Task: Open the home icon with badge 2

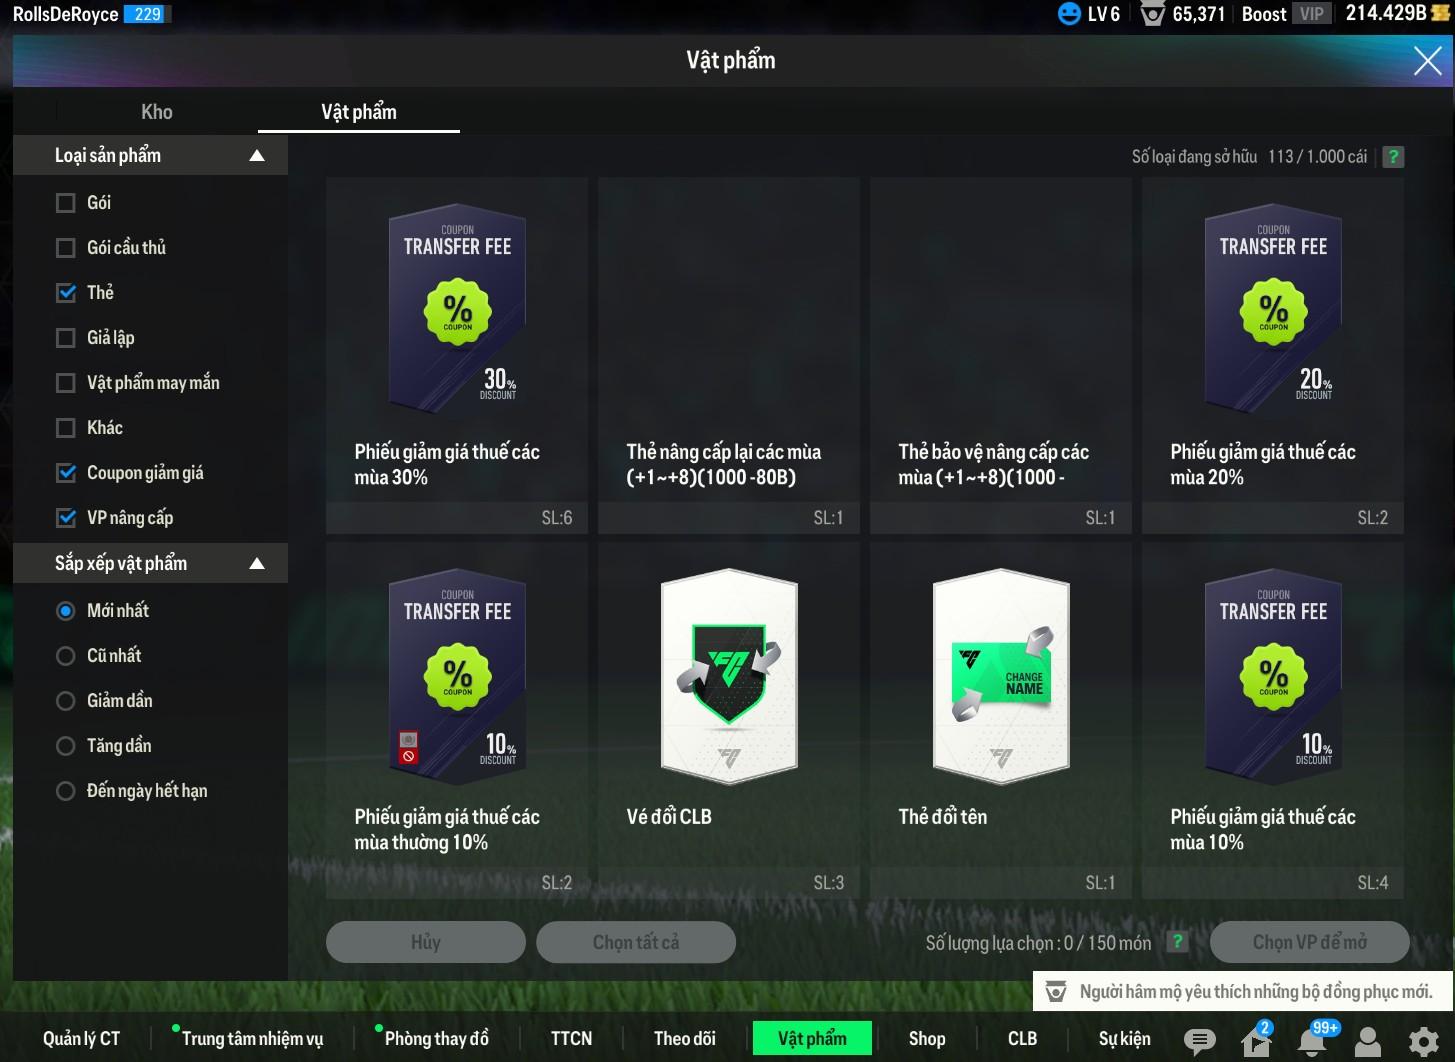Action: click(x=1256, y=1041)
